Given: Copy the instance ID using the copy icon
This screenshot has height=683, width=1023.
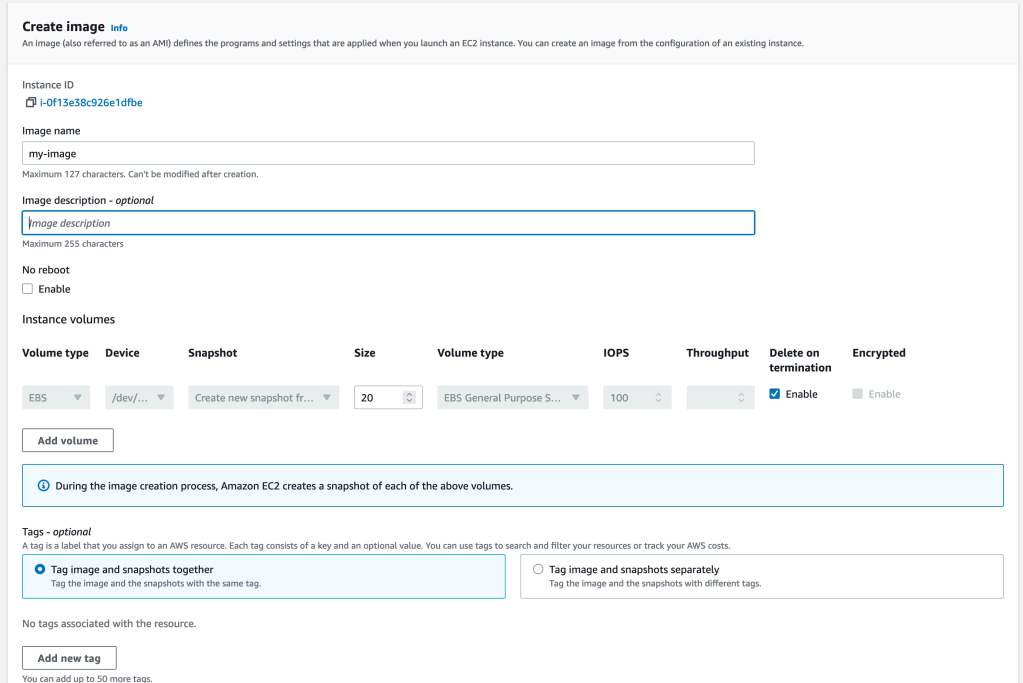Looking at the screenshot, I should (x=30, y=102).
